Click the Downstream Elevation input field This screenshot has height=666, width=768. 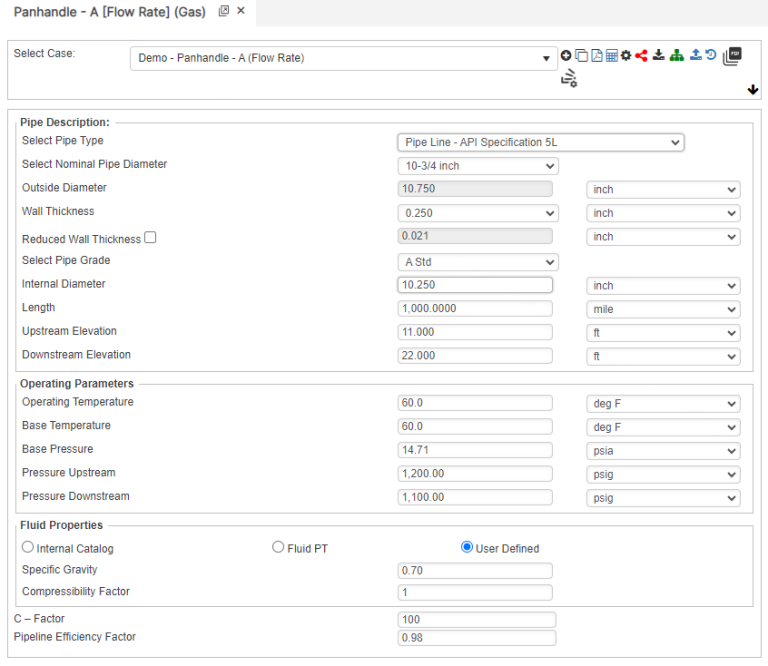point(475,355)
